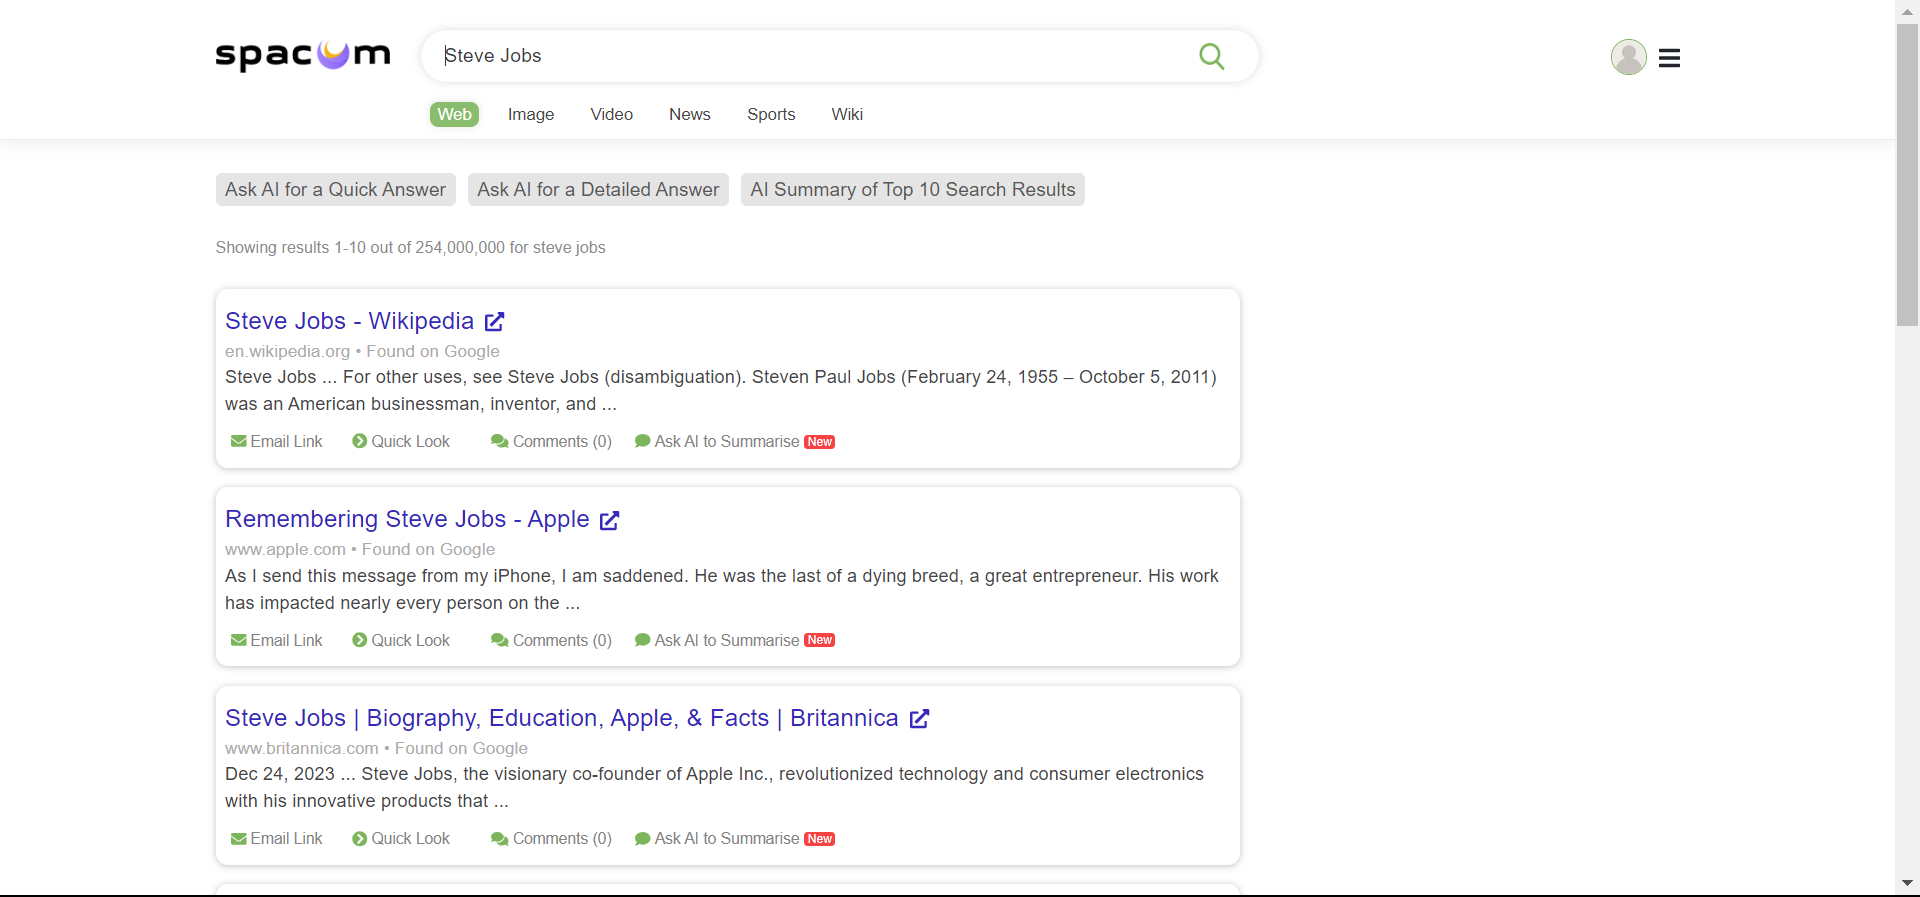Image resolution: width=1920 pixels, height=897 pixels.
Task: Open the user profile avatar
Action: [1628, 57]
